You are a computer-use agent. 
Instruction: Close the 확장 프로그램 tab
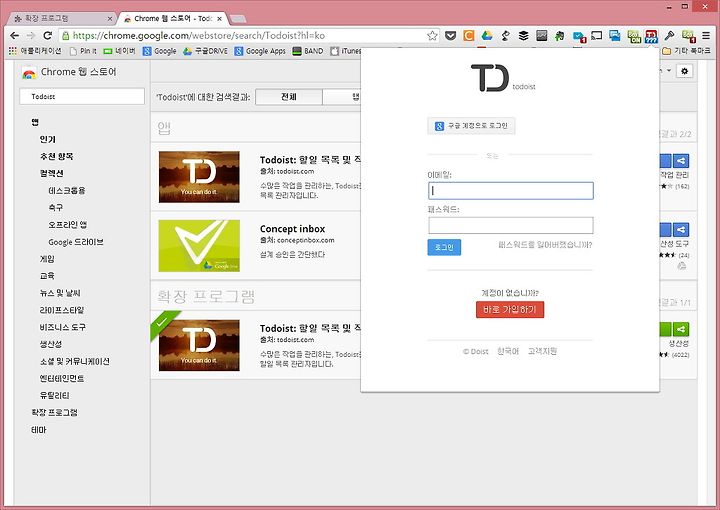pyautogui.click(x=110, y=19)
